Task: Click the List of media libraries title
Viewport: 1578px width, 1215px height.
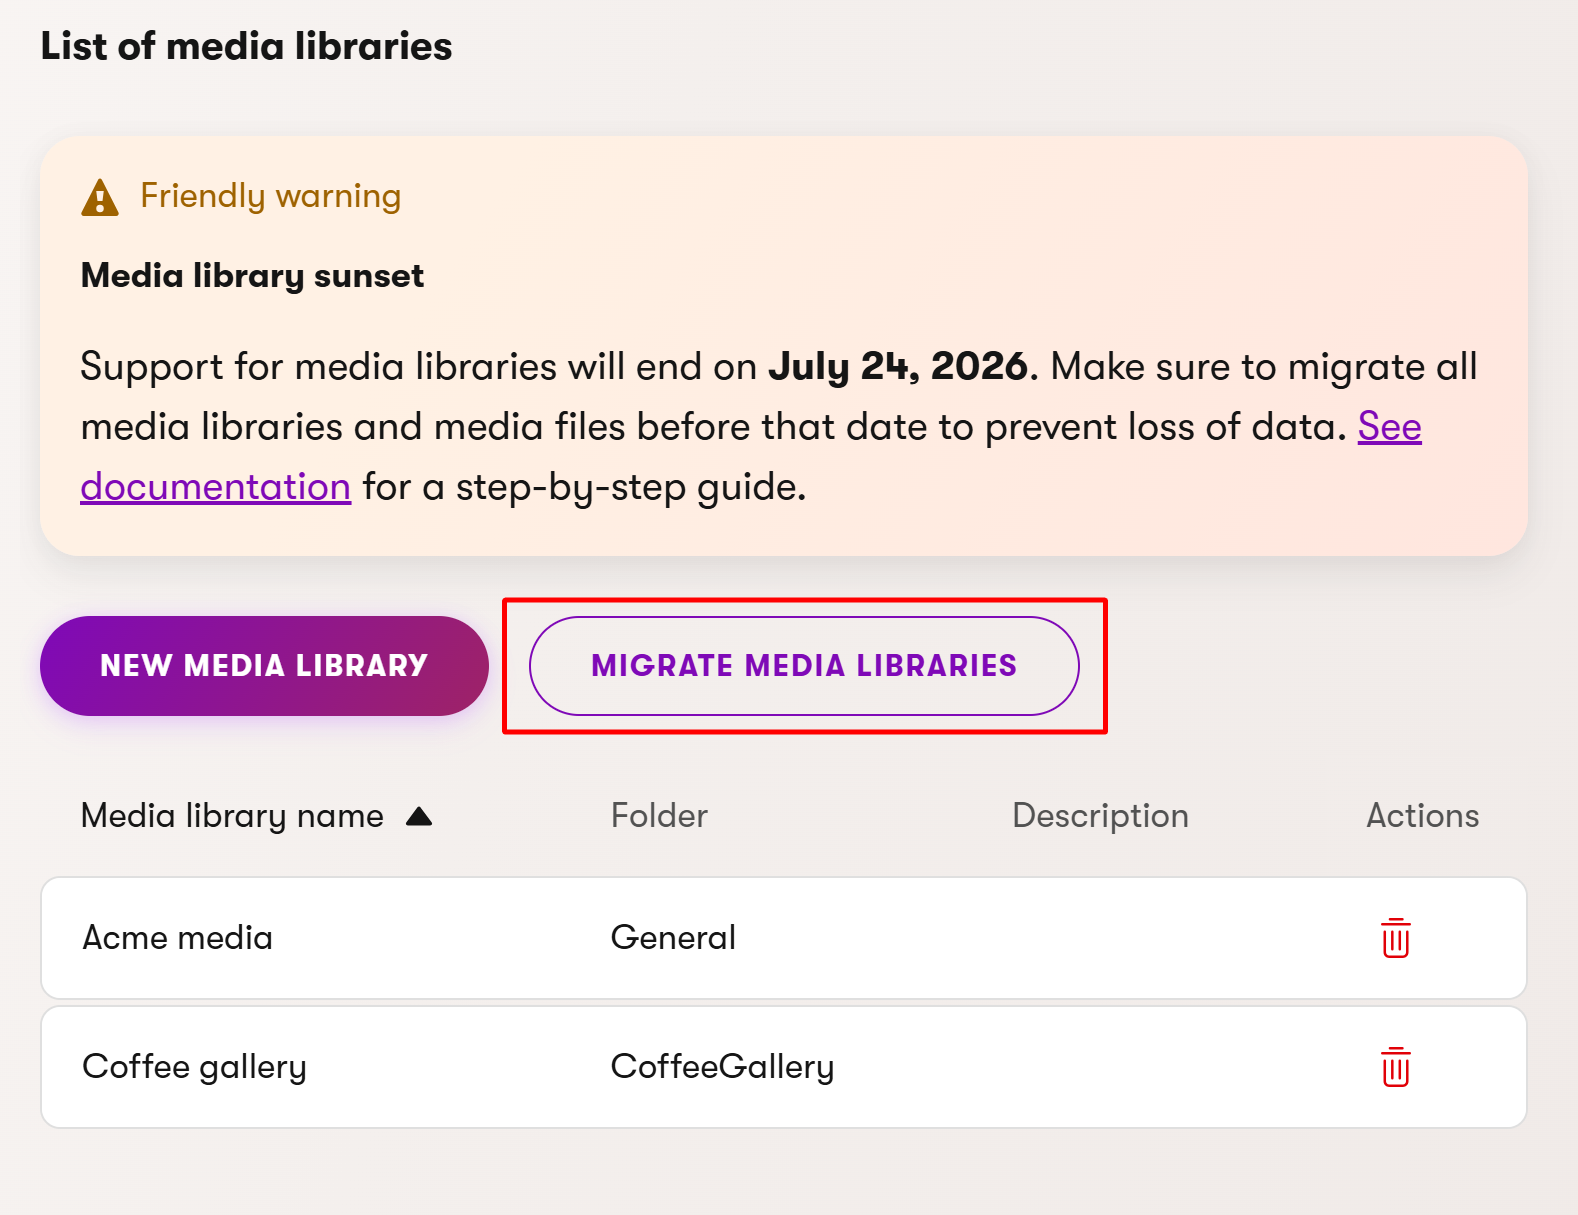Action: click(246, 47)
